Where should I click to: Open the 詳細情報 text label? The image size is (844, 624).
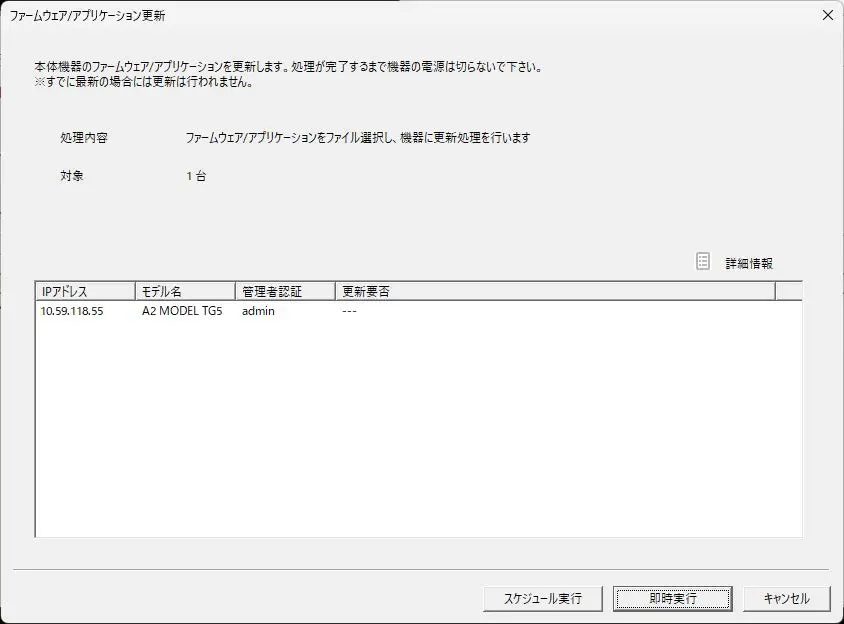pyautogui.click(x=749, y=263)
